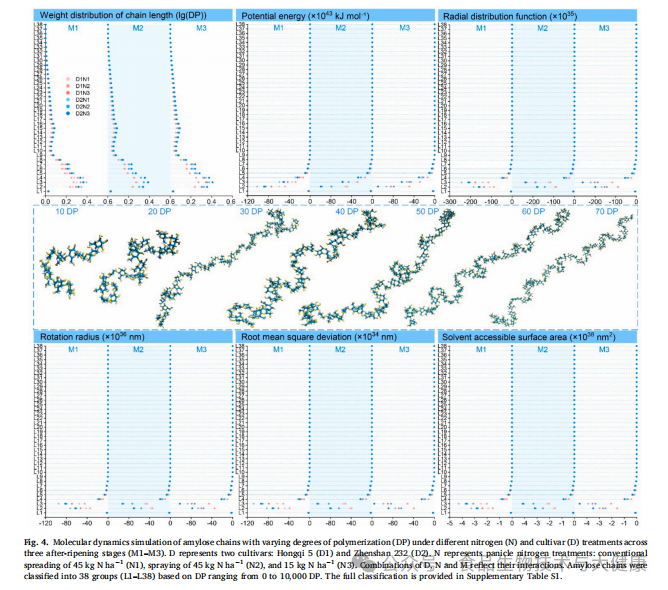668x590 pixels.
Task: Click the D2N3 legend marker
Action: pos(66,113)
